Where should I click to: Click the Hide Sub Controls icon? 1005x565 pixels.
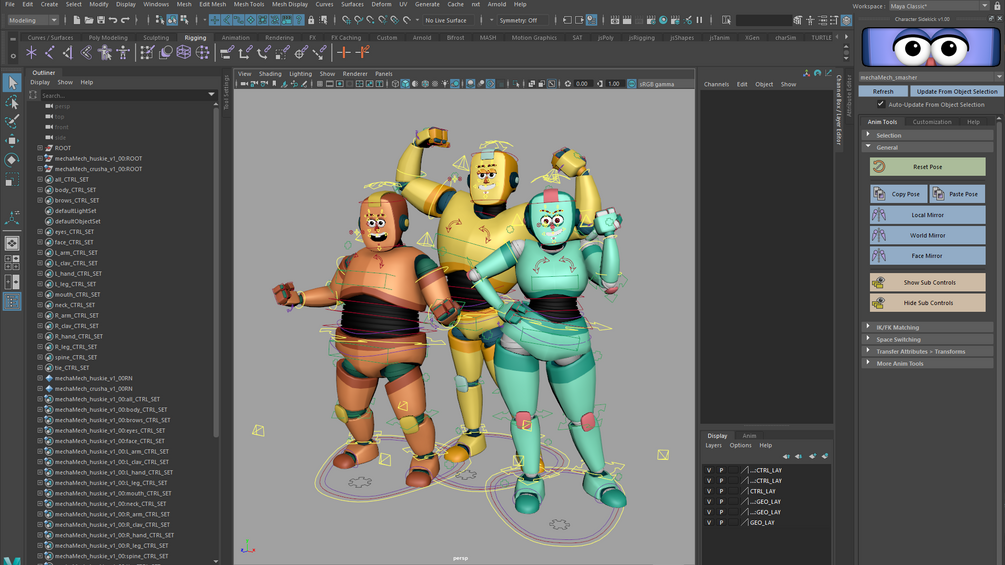click(879, 303)
